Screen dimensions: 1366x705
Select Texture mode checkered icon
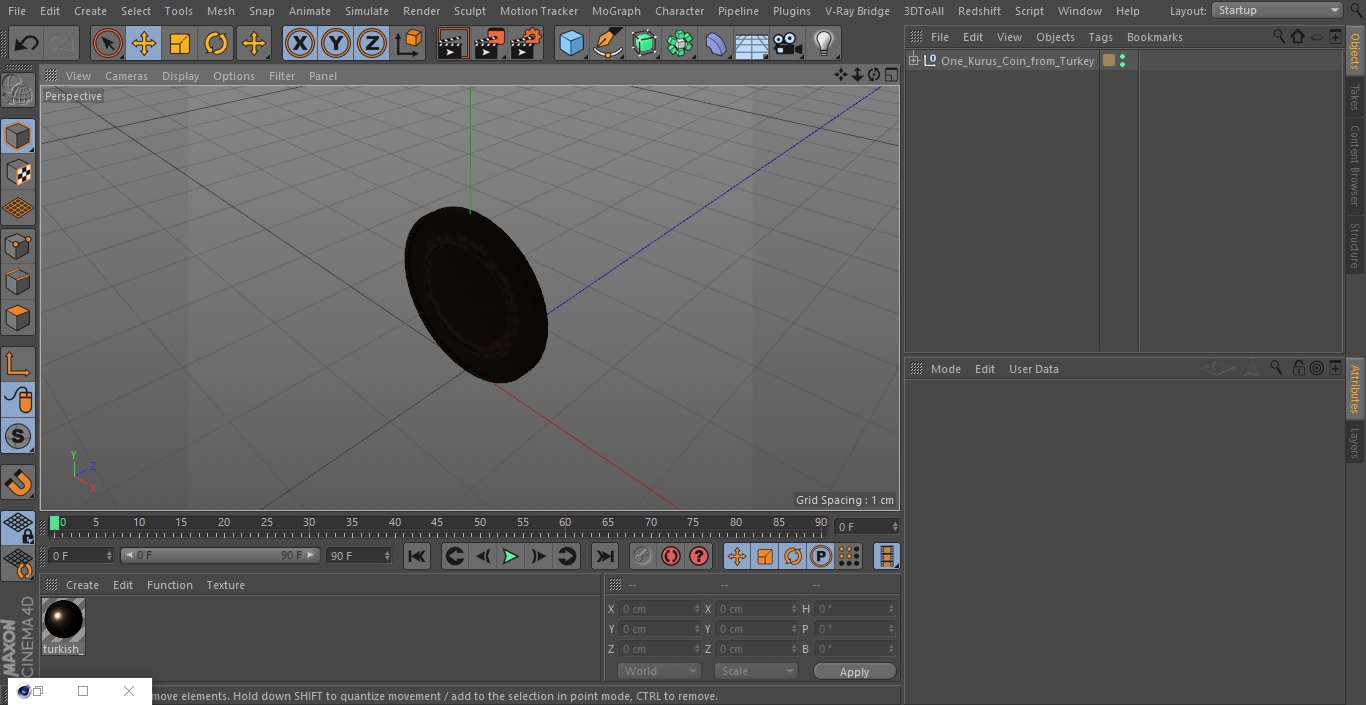(x=18, y=172)
